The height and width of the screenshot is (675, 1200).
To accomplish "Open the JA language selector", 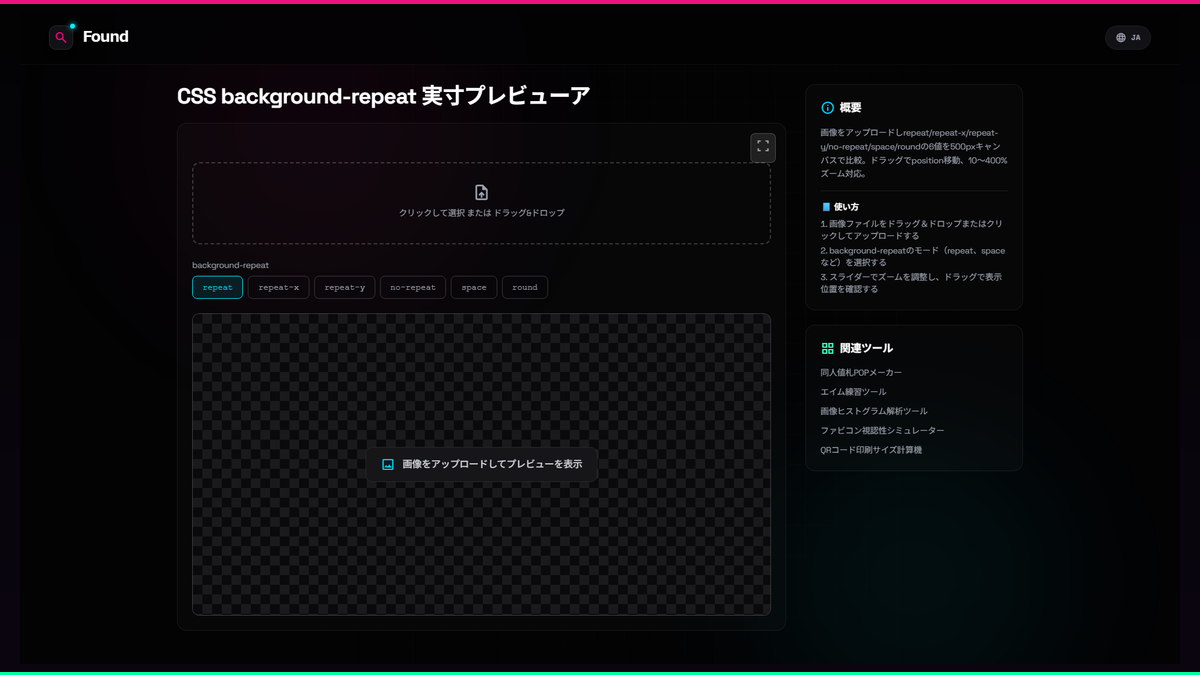I will tap(1128, 38).
